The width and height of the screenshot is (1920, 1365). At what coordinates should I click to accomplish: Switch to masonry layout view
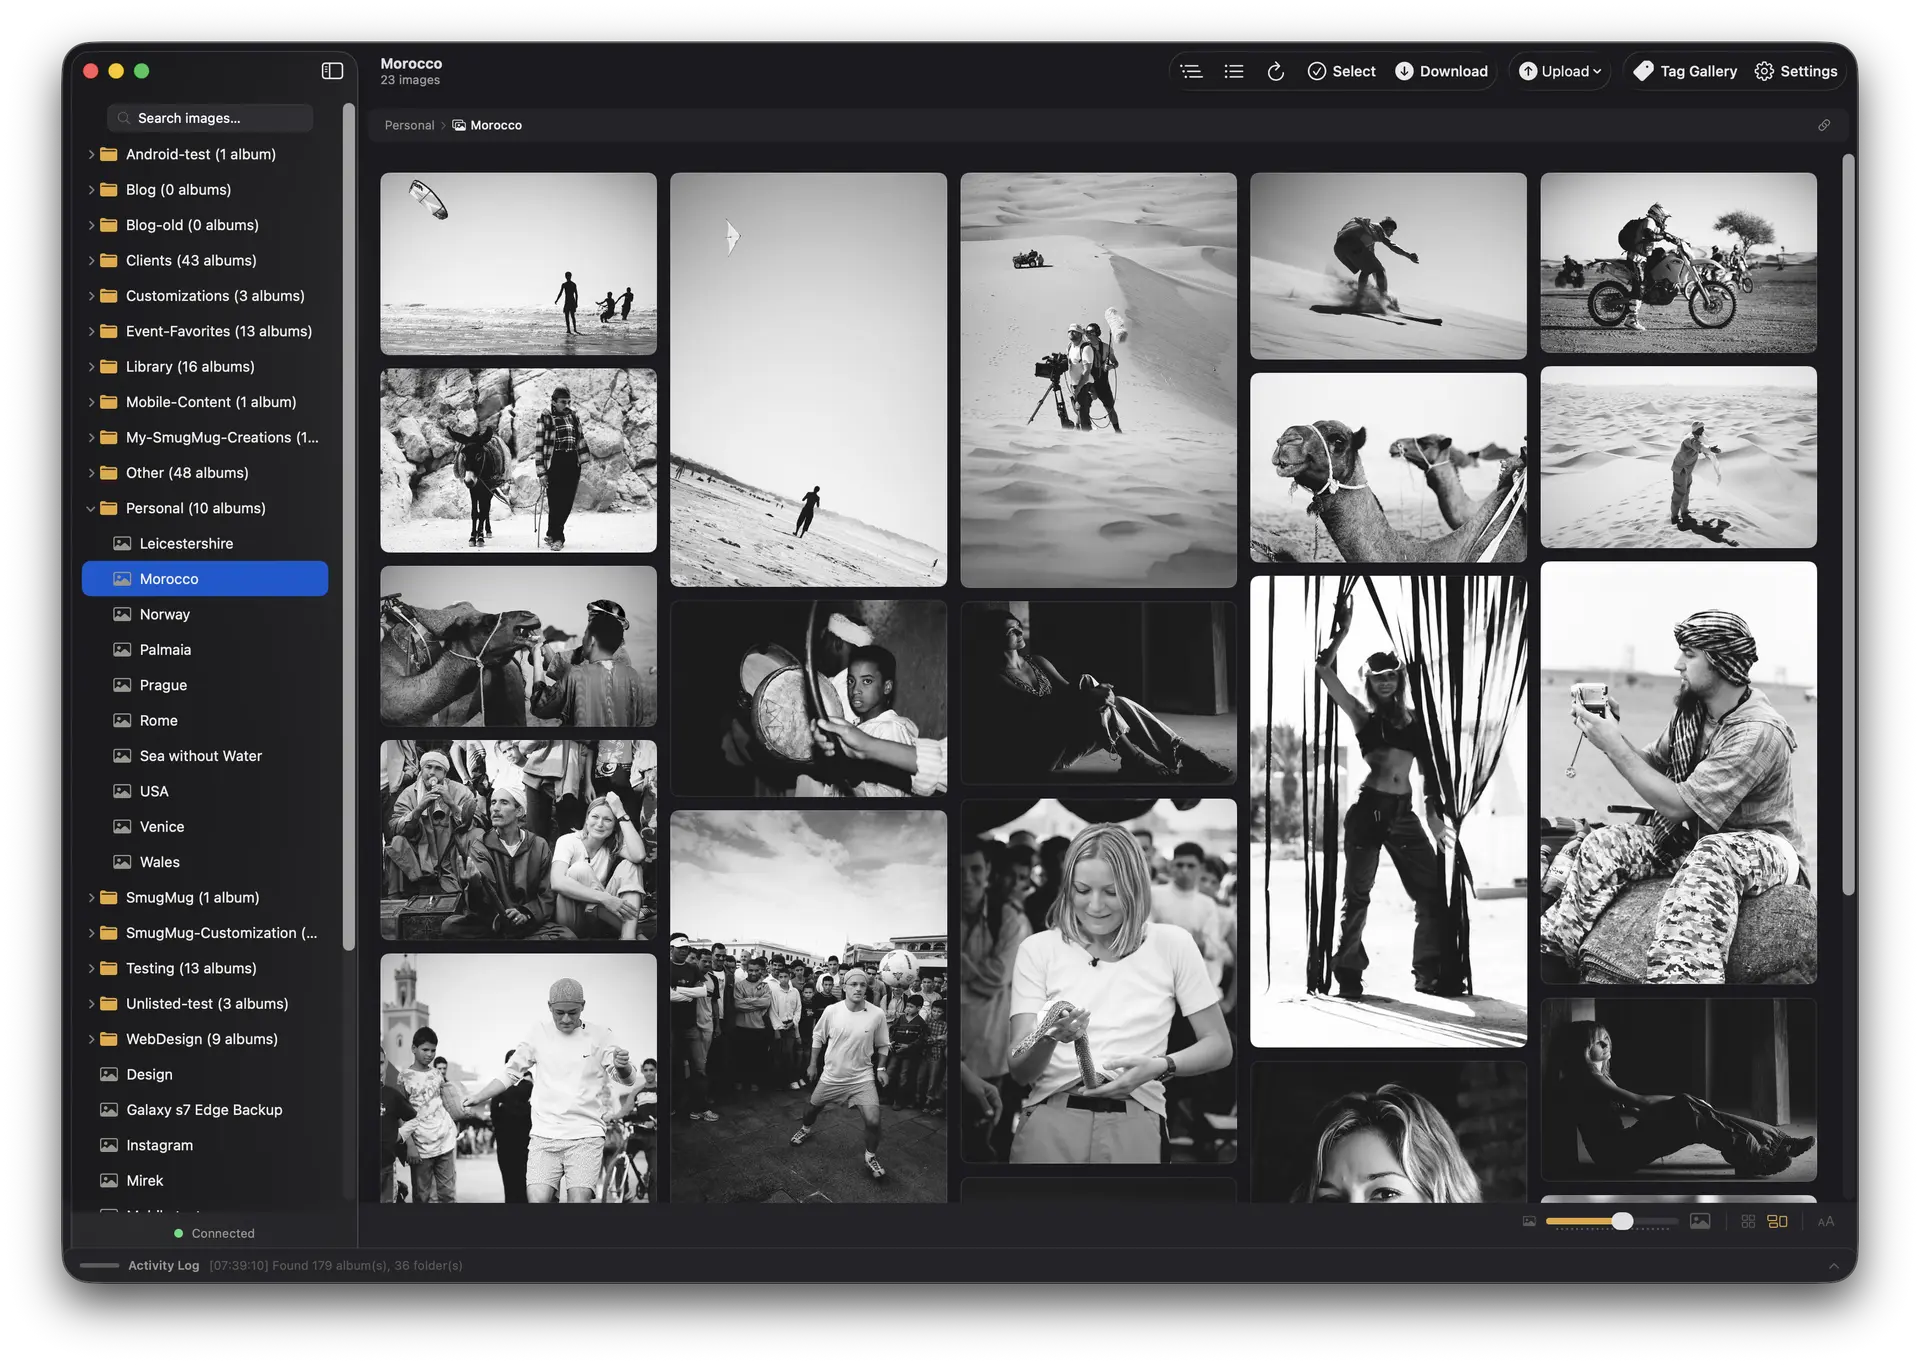(x=1778, y=1221)
